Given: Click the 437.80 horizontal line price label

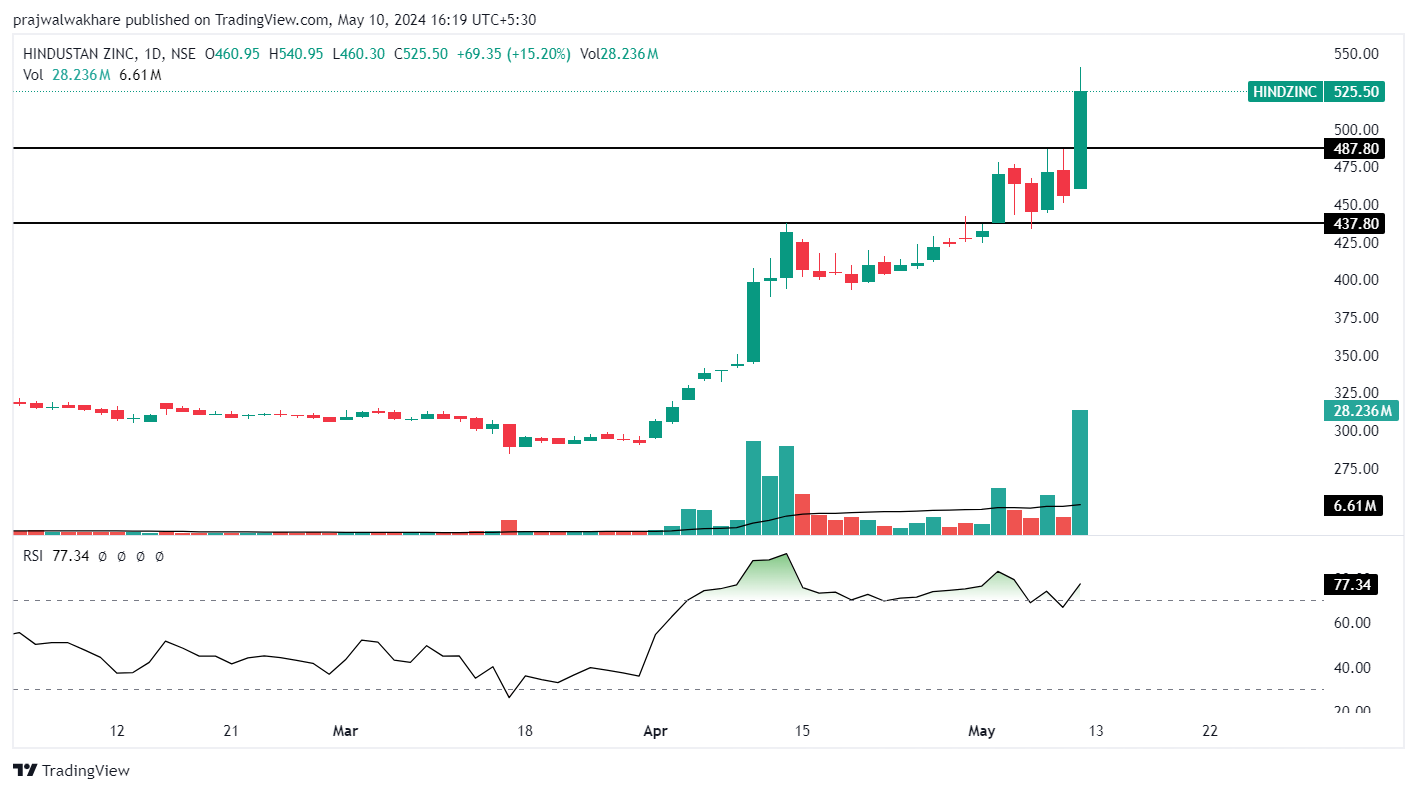Looking at the screenshot, I should click(1356, 223).
